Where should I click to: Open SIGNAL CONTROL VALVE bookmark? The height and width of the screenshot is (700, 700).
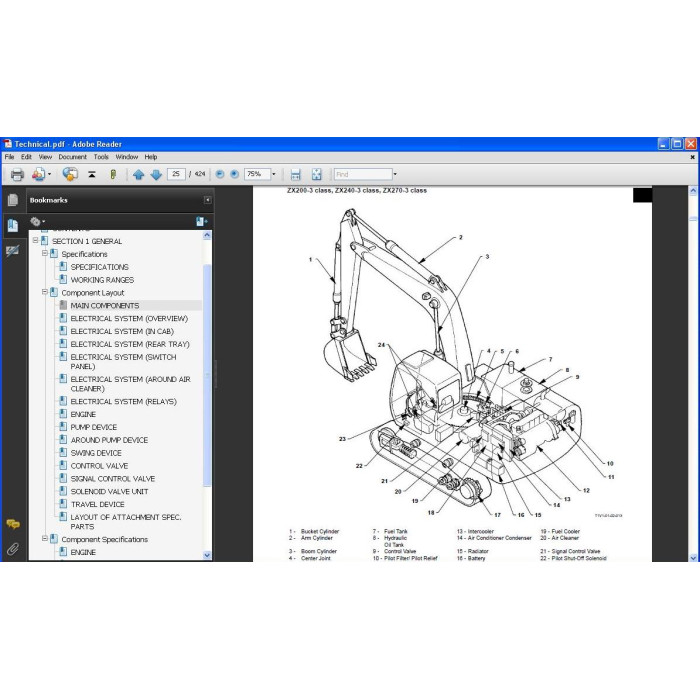coord(113,479)
